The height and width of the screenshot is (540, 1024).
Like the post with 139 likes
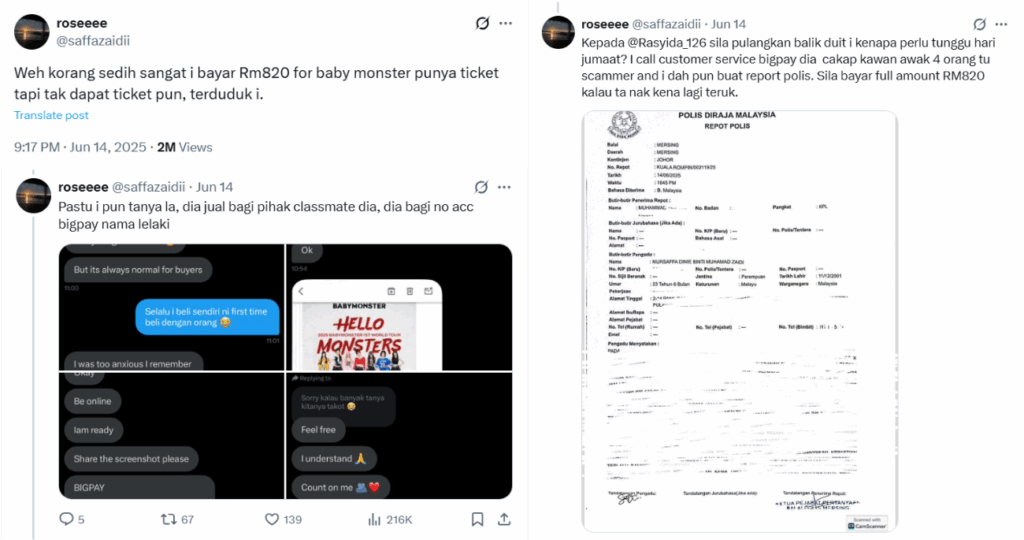click(x=283, y=519)
